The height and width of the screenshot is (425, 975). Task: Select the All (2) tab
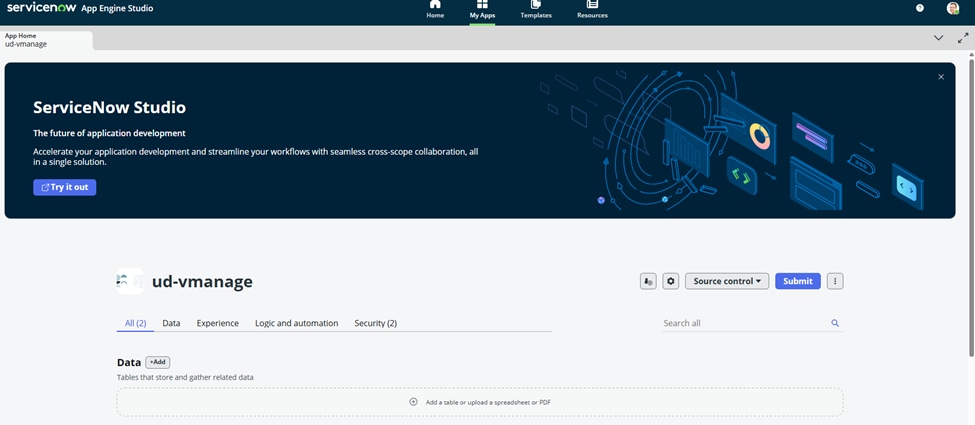tap(136, 324)
